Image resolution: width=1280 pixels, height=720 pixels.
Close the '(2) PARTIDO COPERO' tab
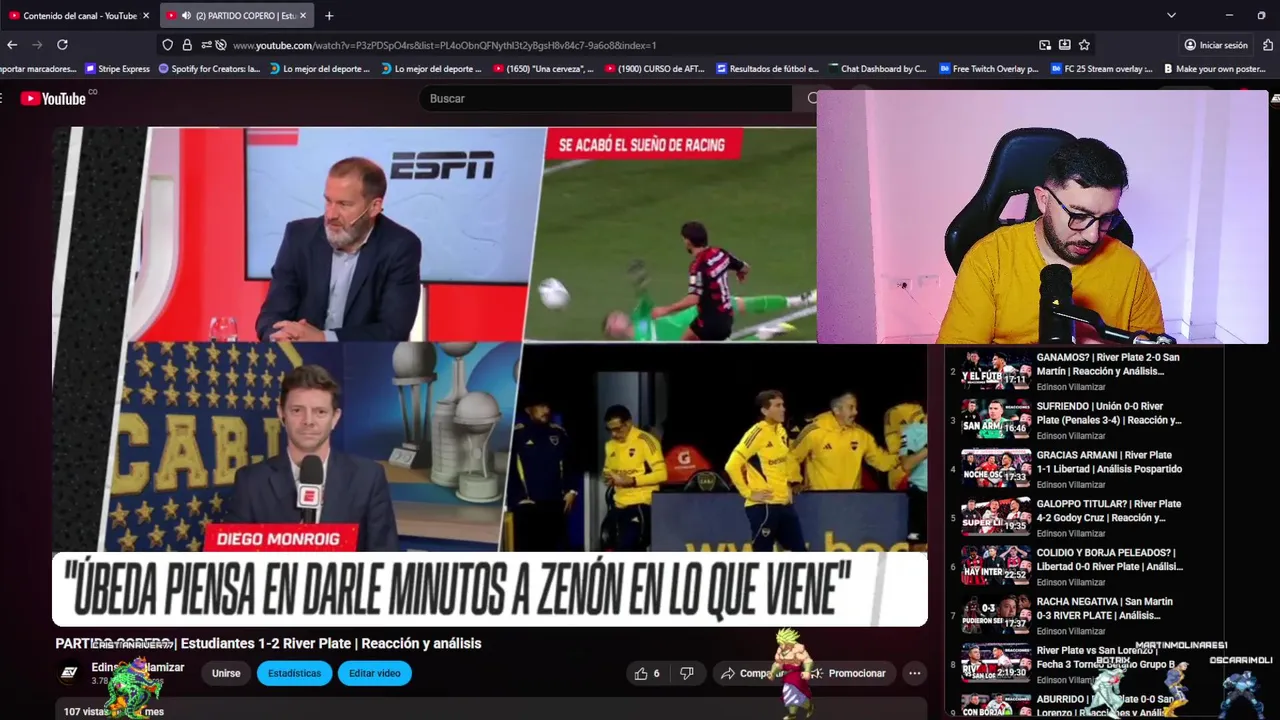point(303,15)
